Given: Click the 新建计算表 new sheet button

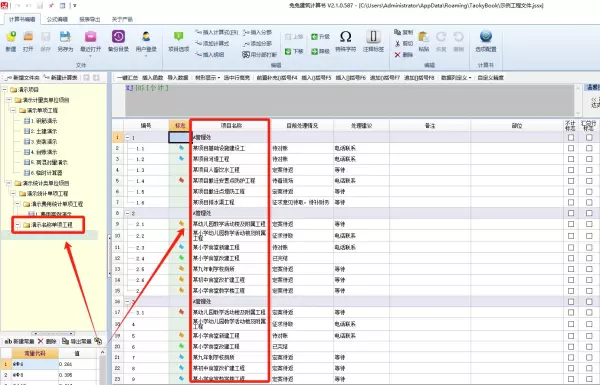Looking at the screenshot, I should (x=61, y=78).
